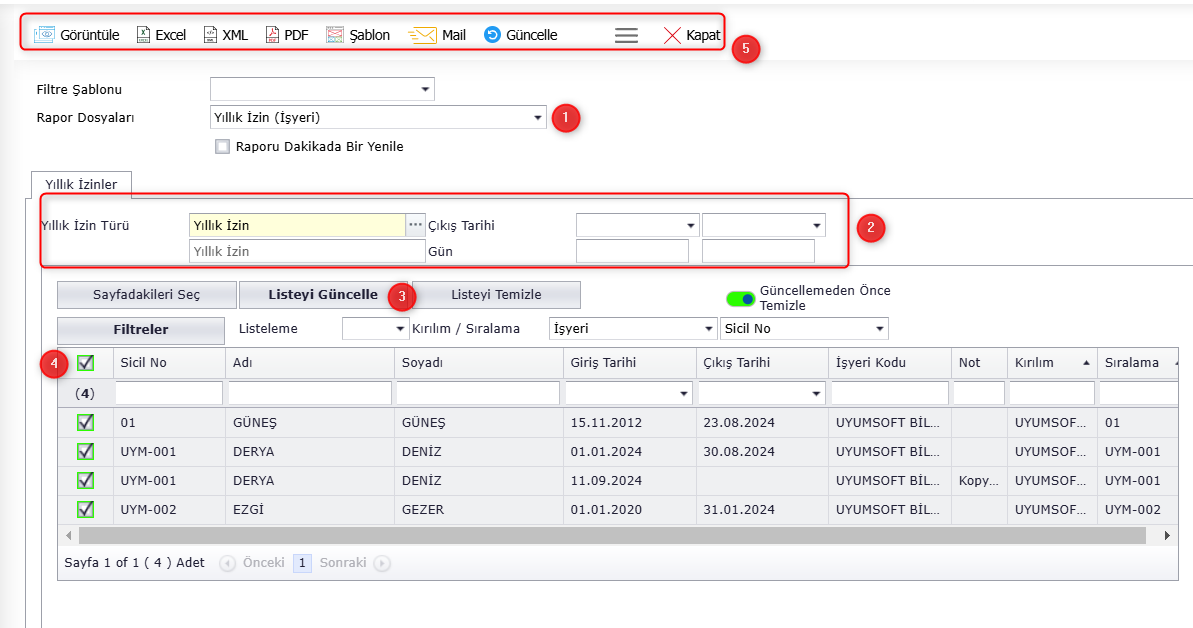1193x628 pixels.
Task: Click the Kırılım column filter field
Action: (x=1051, y=393)
